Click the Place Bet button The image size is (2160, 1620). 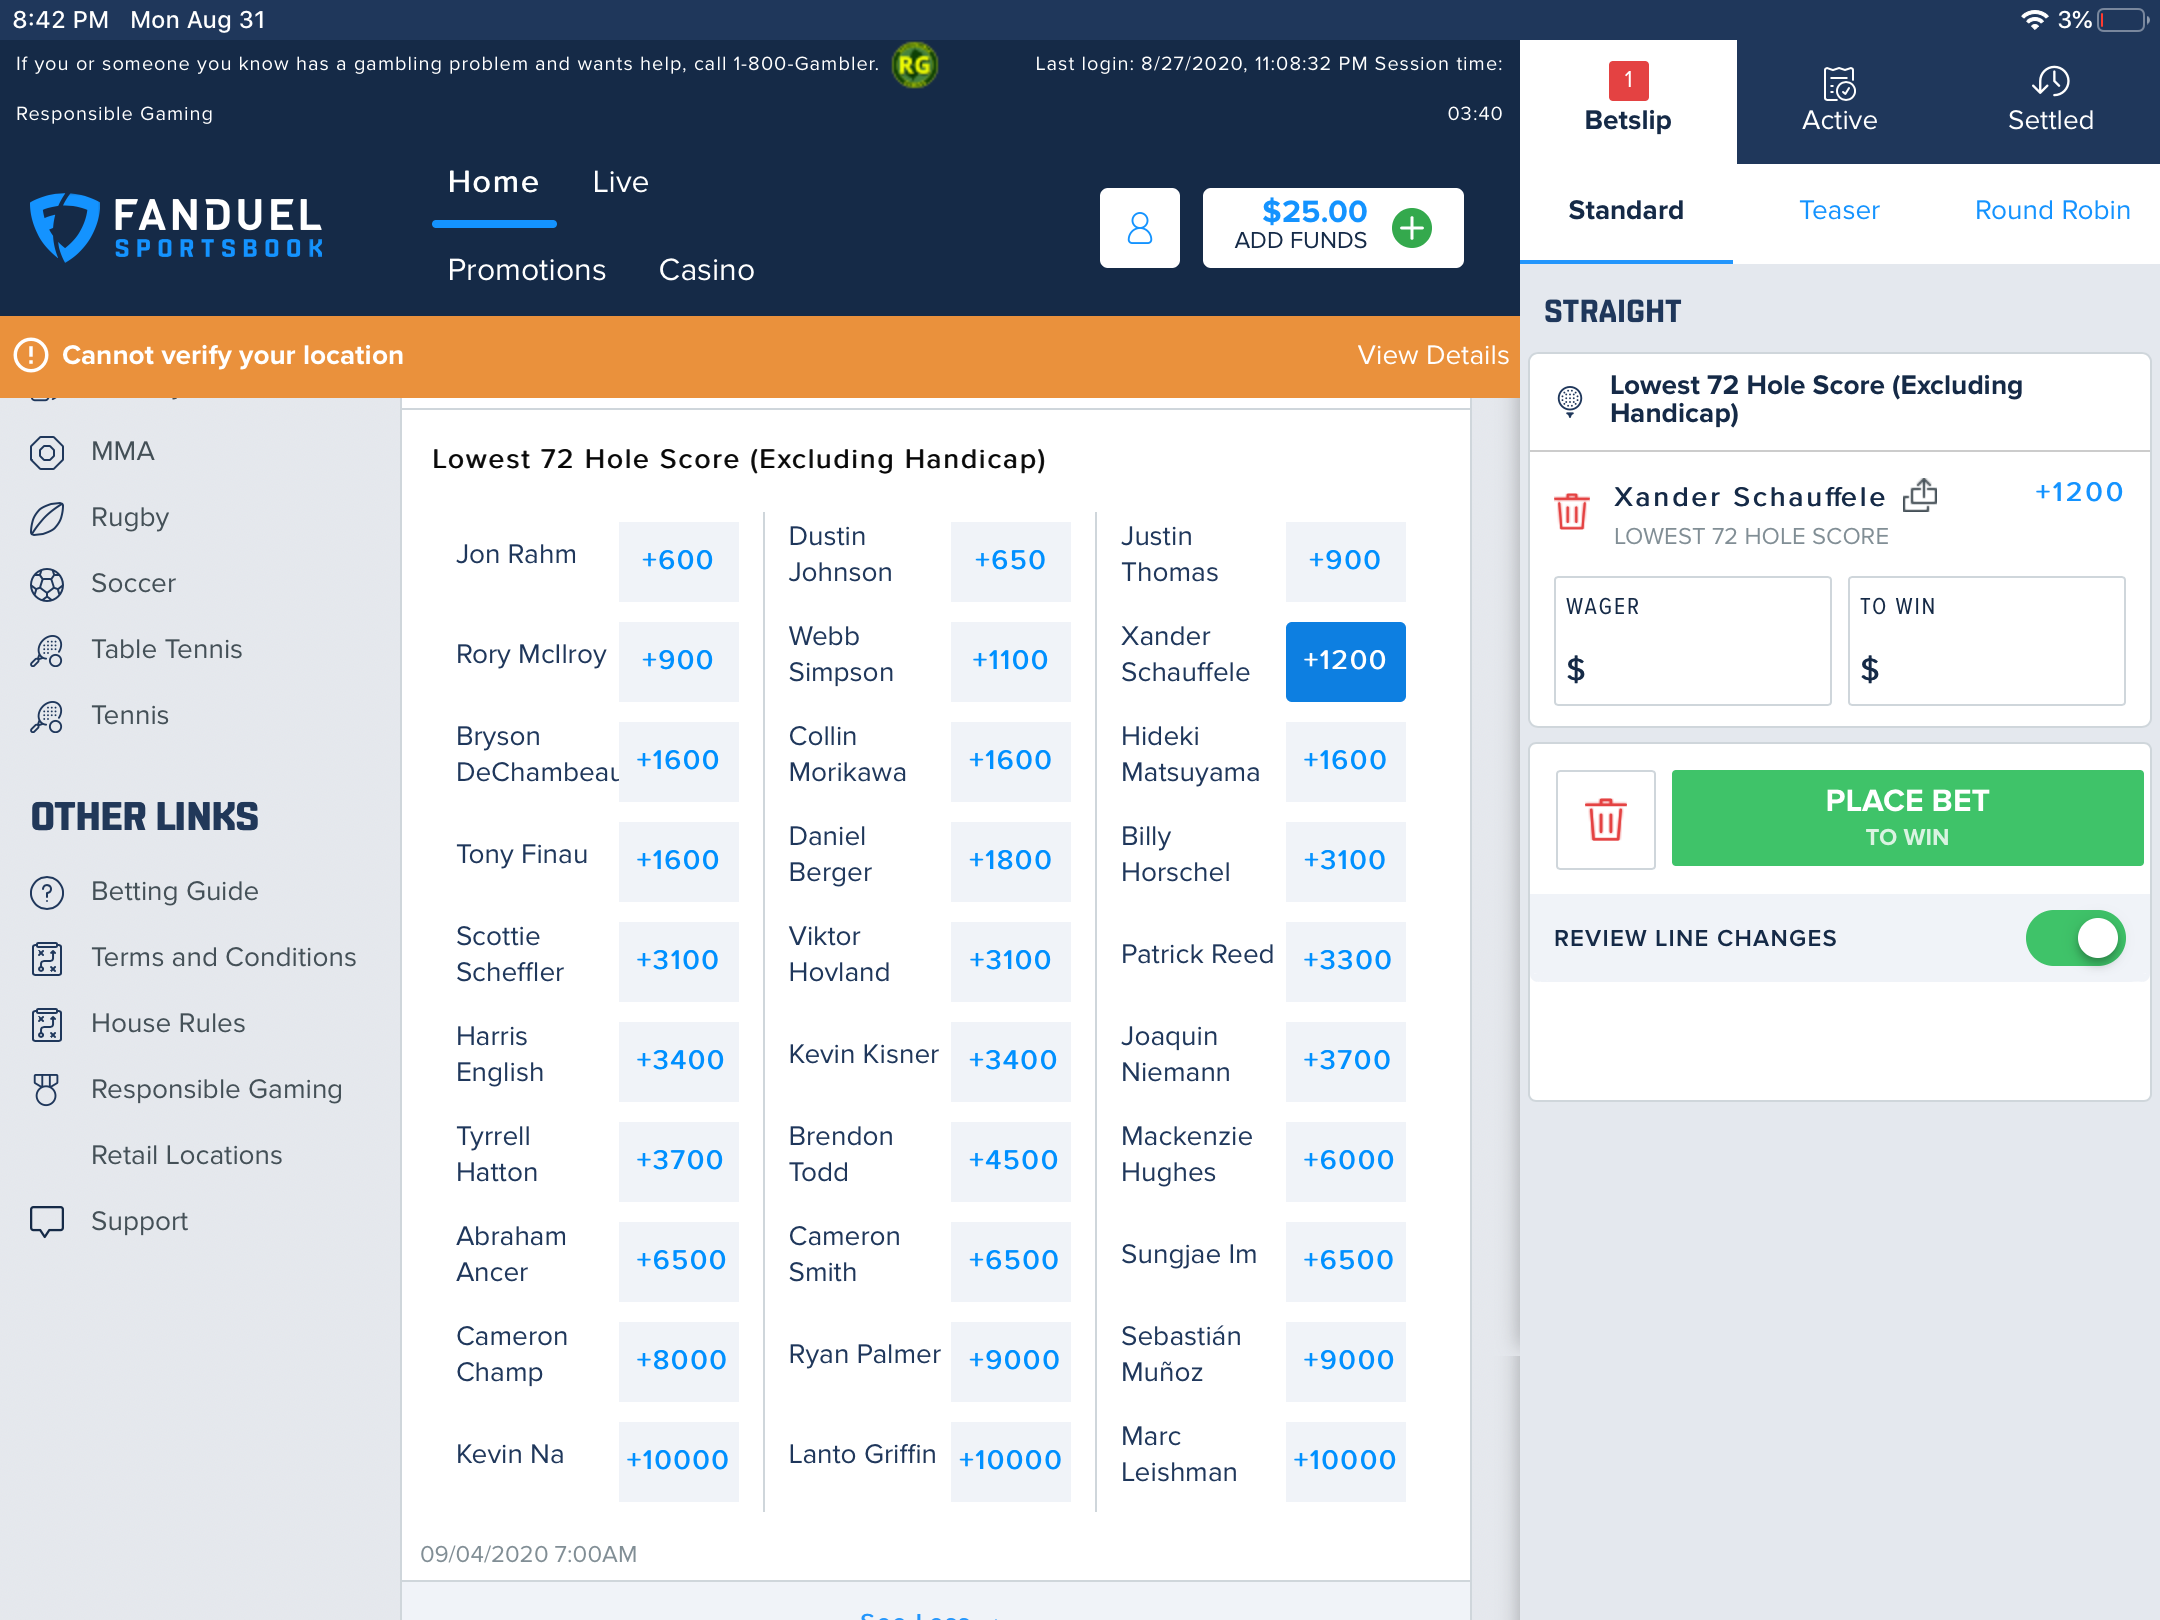tap(1907, 817)
